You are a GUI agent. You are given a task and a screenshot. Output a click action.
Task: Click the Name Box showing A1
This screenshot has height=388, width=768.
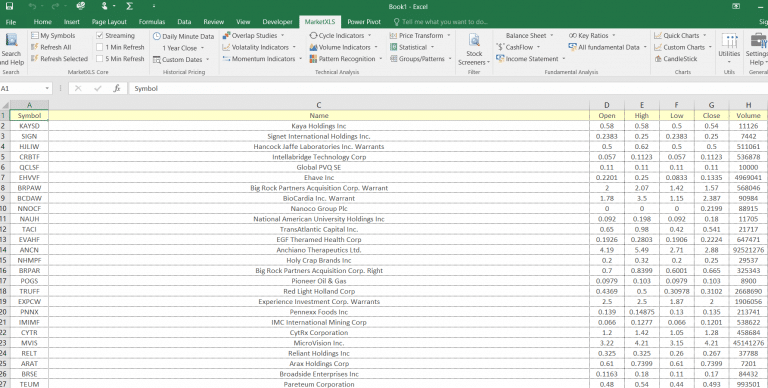tap(22, 89)
